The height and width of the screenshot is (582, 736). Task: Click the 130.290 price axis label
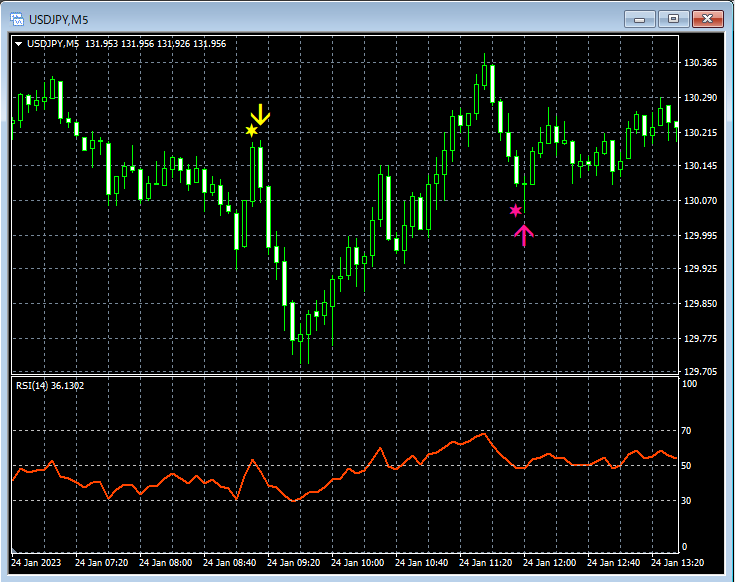701,98
